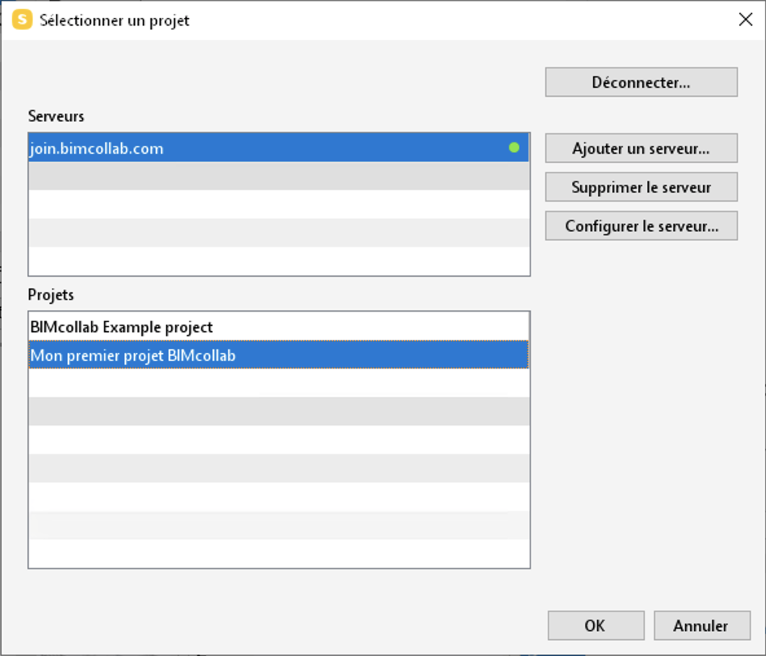Confirm the selection with OK
Image resolution: width=766 pixels, height=656 pixels.
596,625
